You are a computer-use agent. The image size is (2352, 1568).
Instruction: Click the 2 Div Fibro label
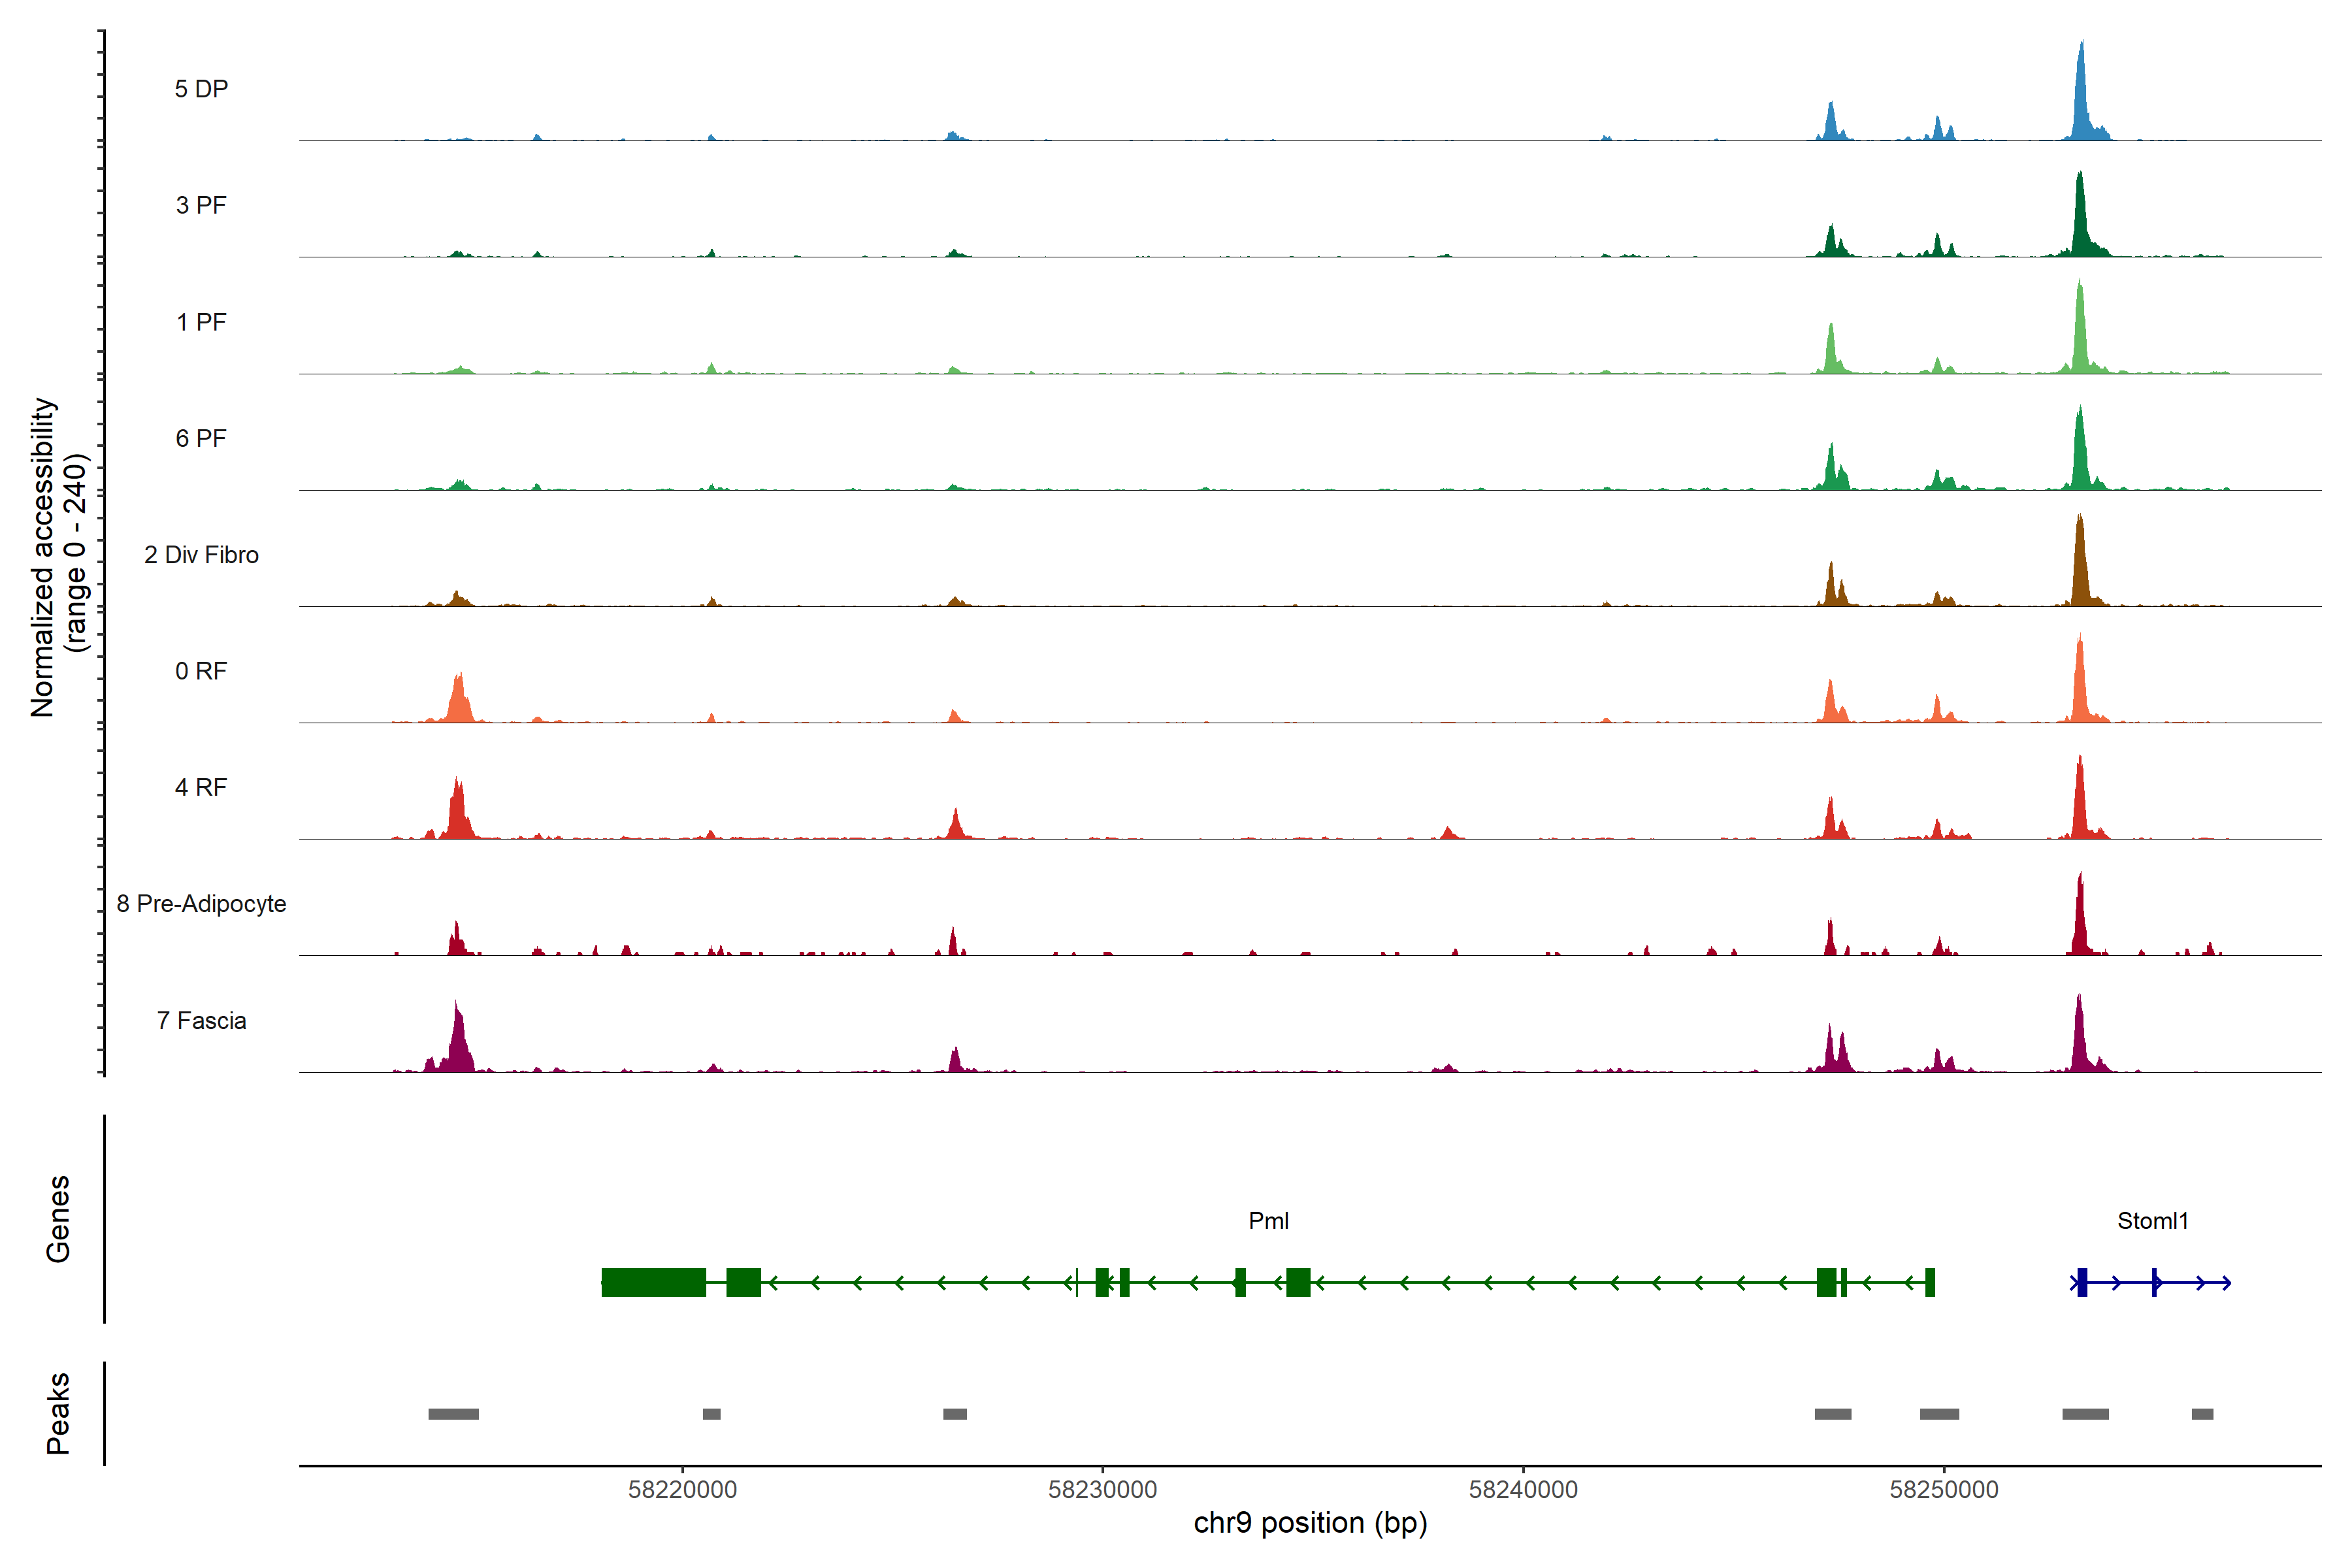(201, 555)
